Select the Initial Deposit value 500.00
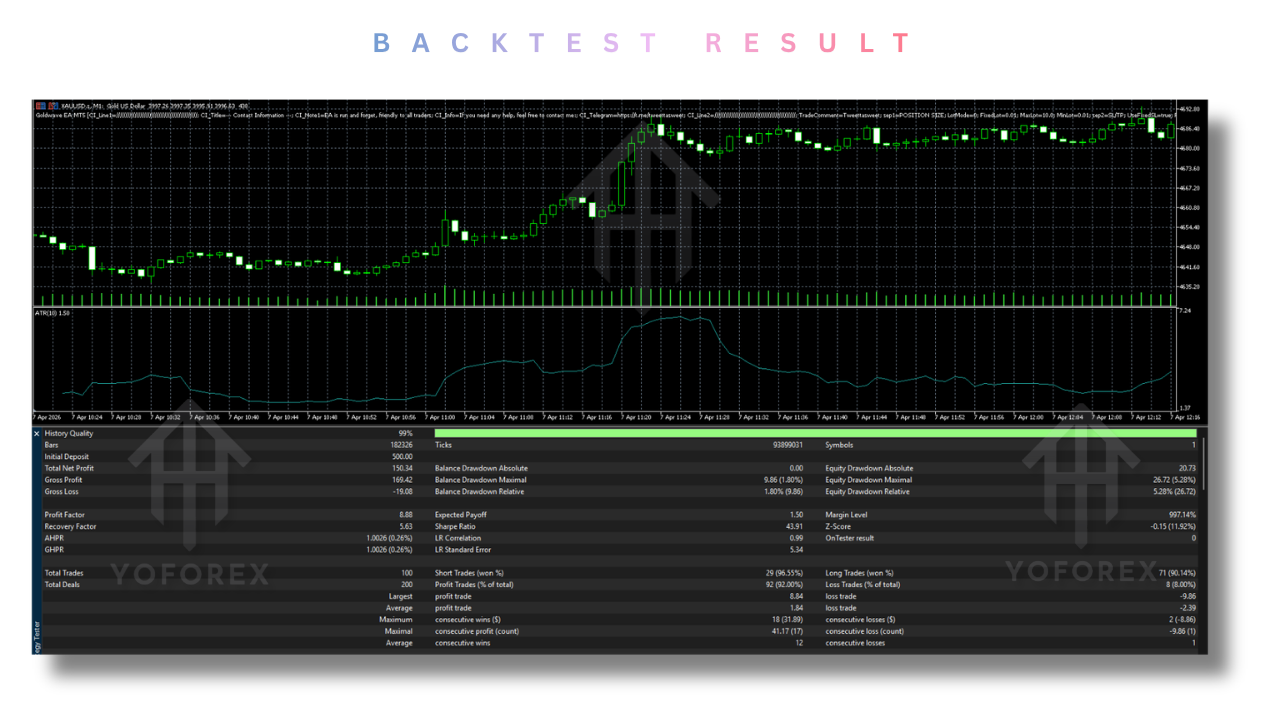 402,457
